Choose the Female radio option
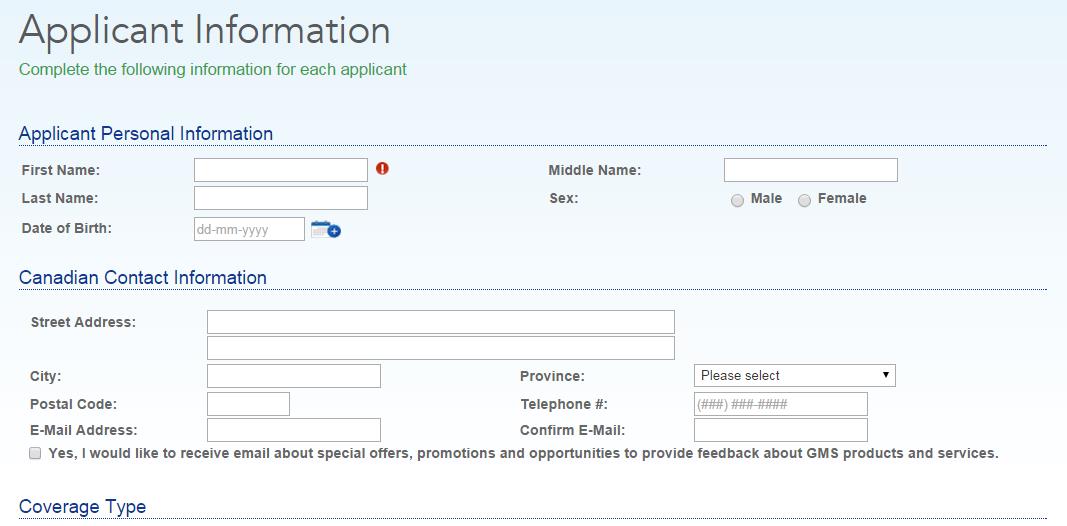The width and height of the screenshot is (1067, 526). point(804,200)
